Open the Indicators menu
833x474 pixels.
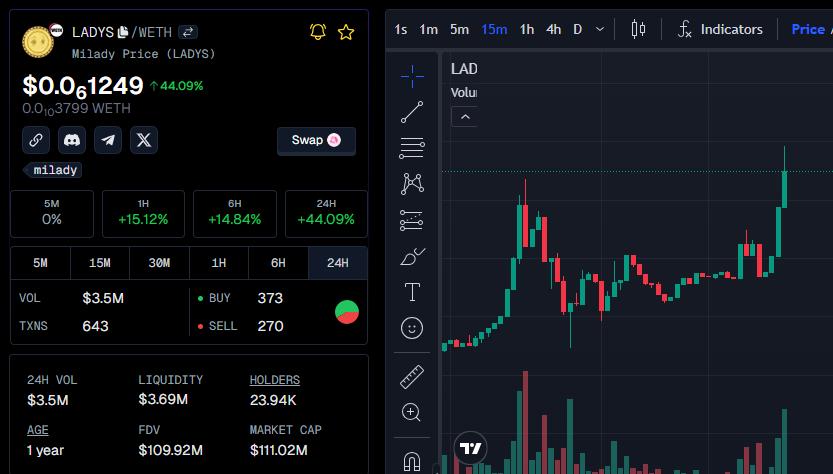click(720, 29)
